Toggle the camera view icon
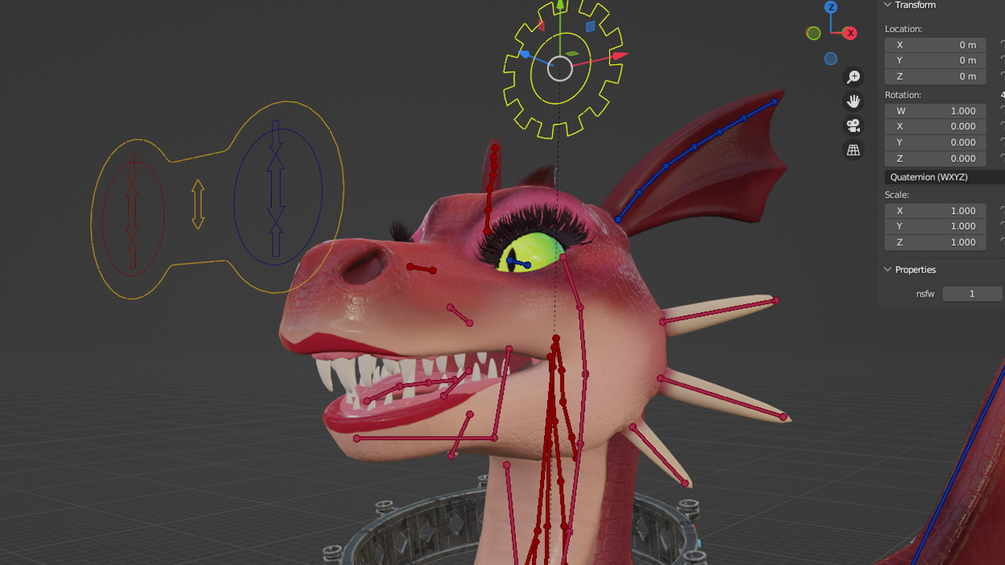1005x565 pixels. 853,126
